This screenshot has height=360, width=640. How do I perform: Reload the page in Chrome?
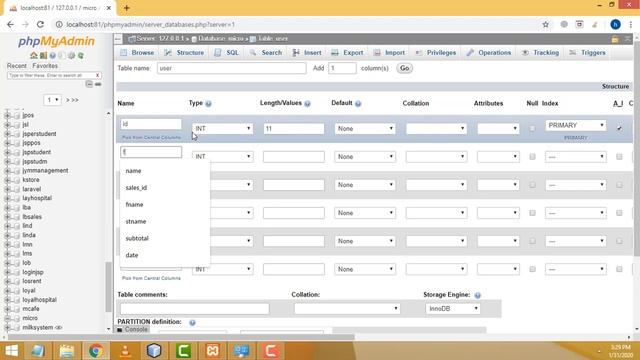coord(40,24)
